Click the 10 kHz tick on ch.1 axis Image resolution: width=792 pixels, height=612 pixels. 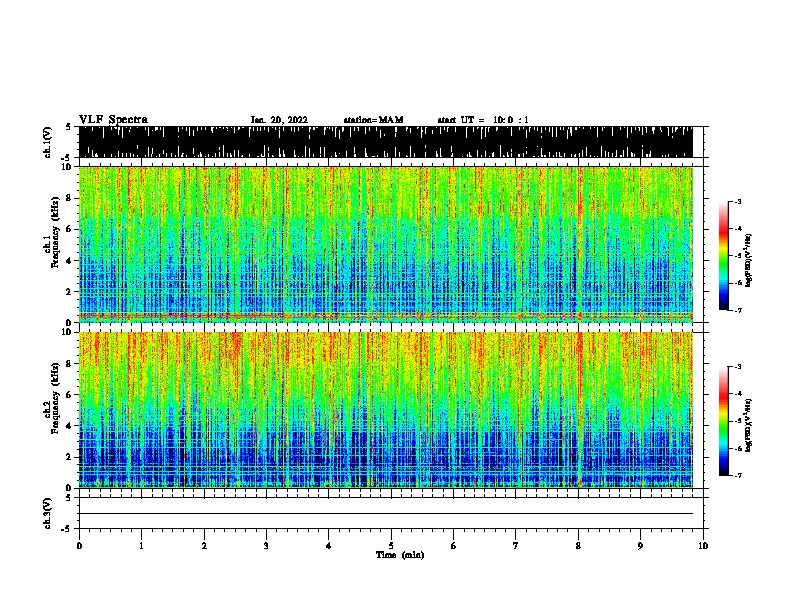point(67,167)
